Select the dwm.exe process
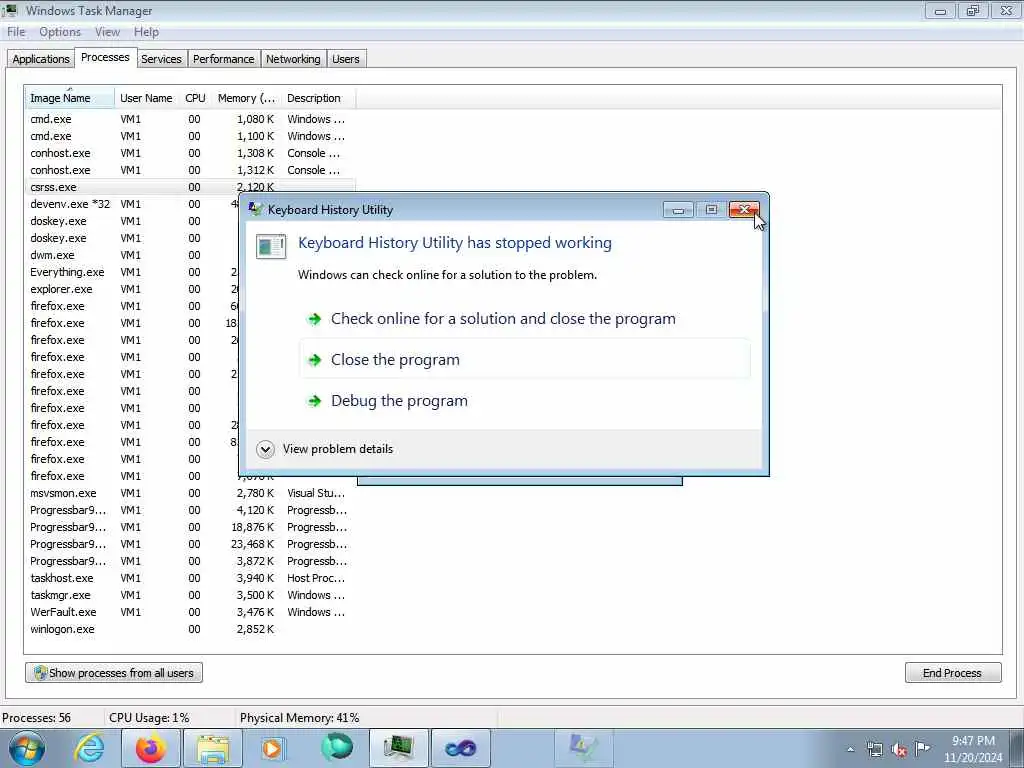Viewport: 1024px width, 768px height. tap(133, 255)
